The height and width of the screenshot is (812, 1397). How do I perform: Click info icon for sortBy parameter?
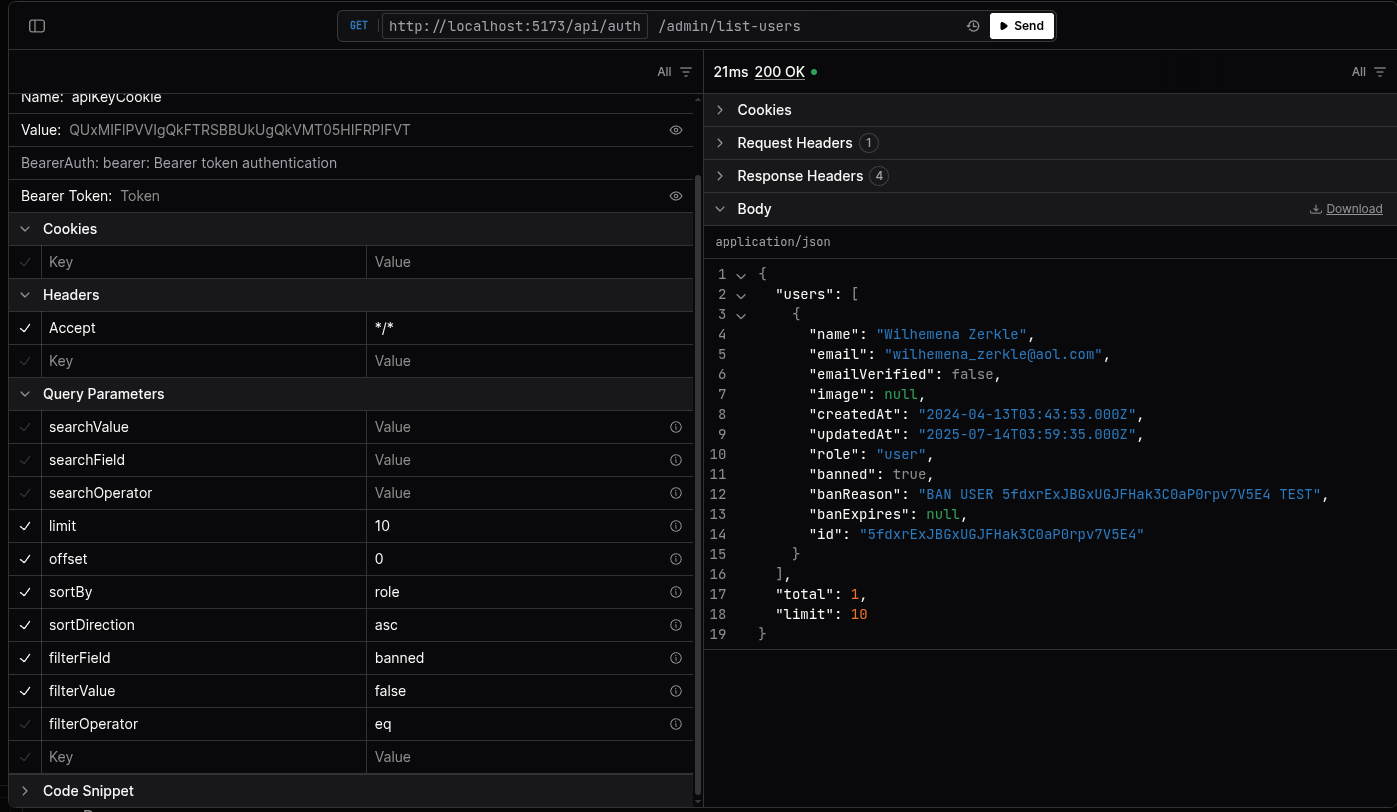676,592
